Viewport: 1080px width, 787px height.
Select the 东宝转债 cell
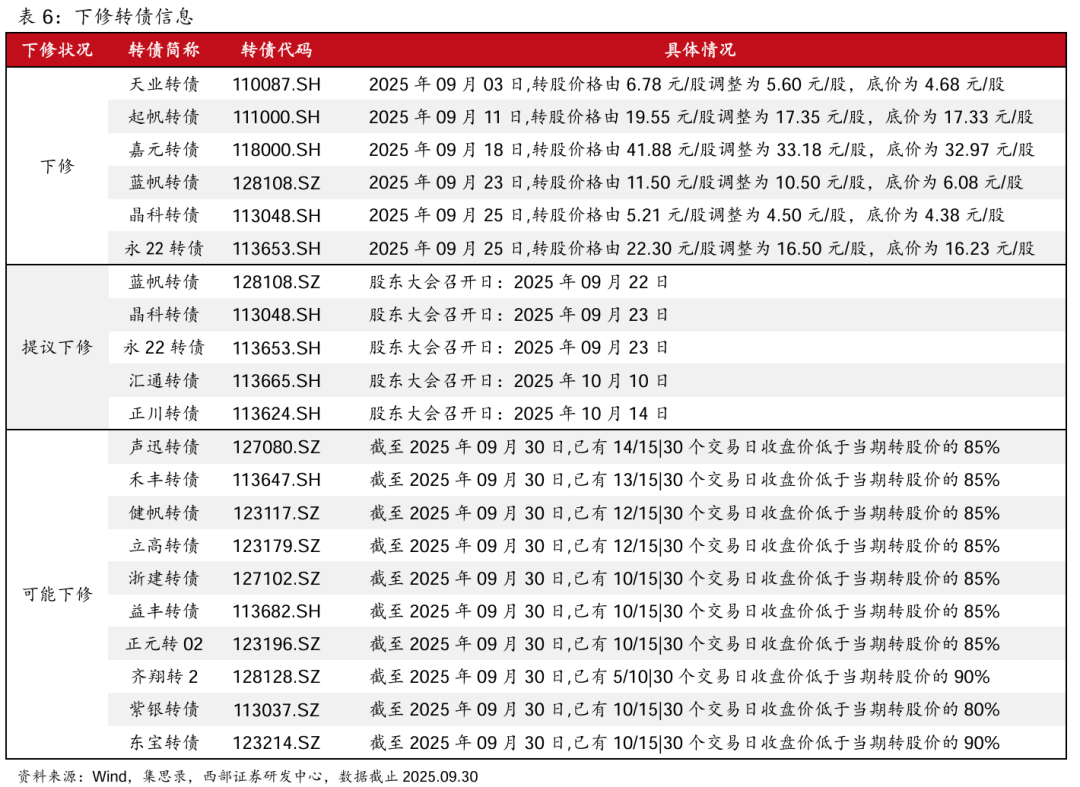coord(164,742)
